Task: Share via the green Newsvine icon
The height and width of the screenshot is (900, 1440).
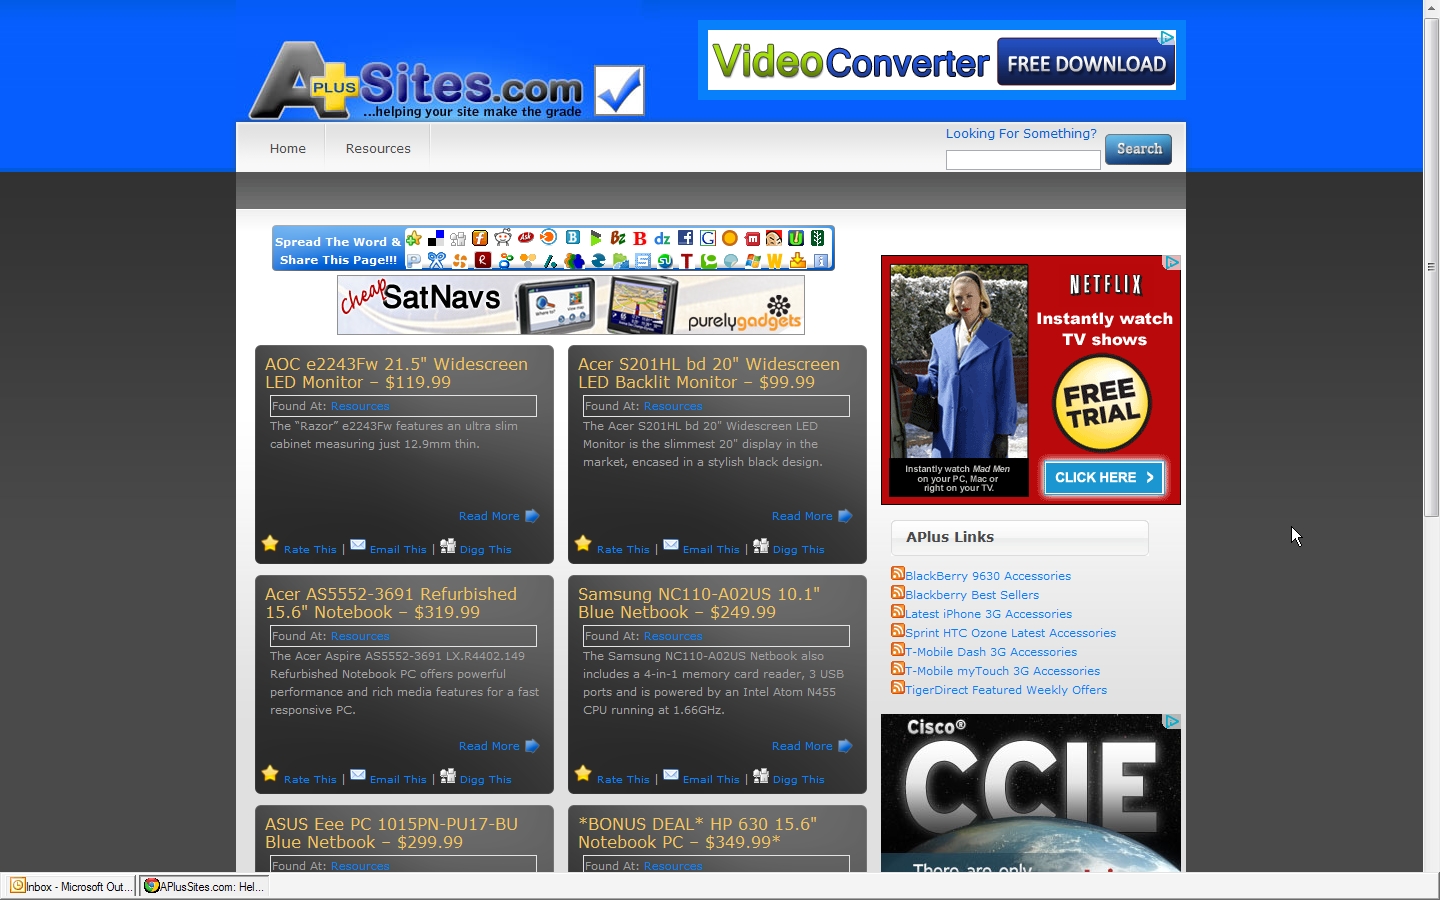Action: (818, 238)
